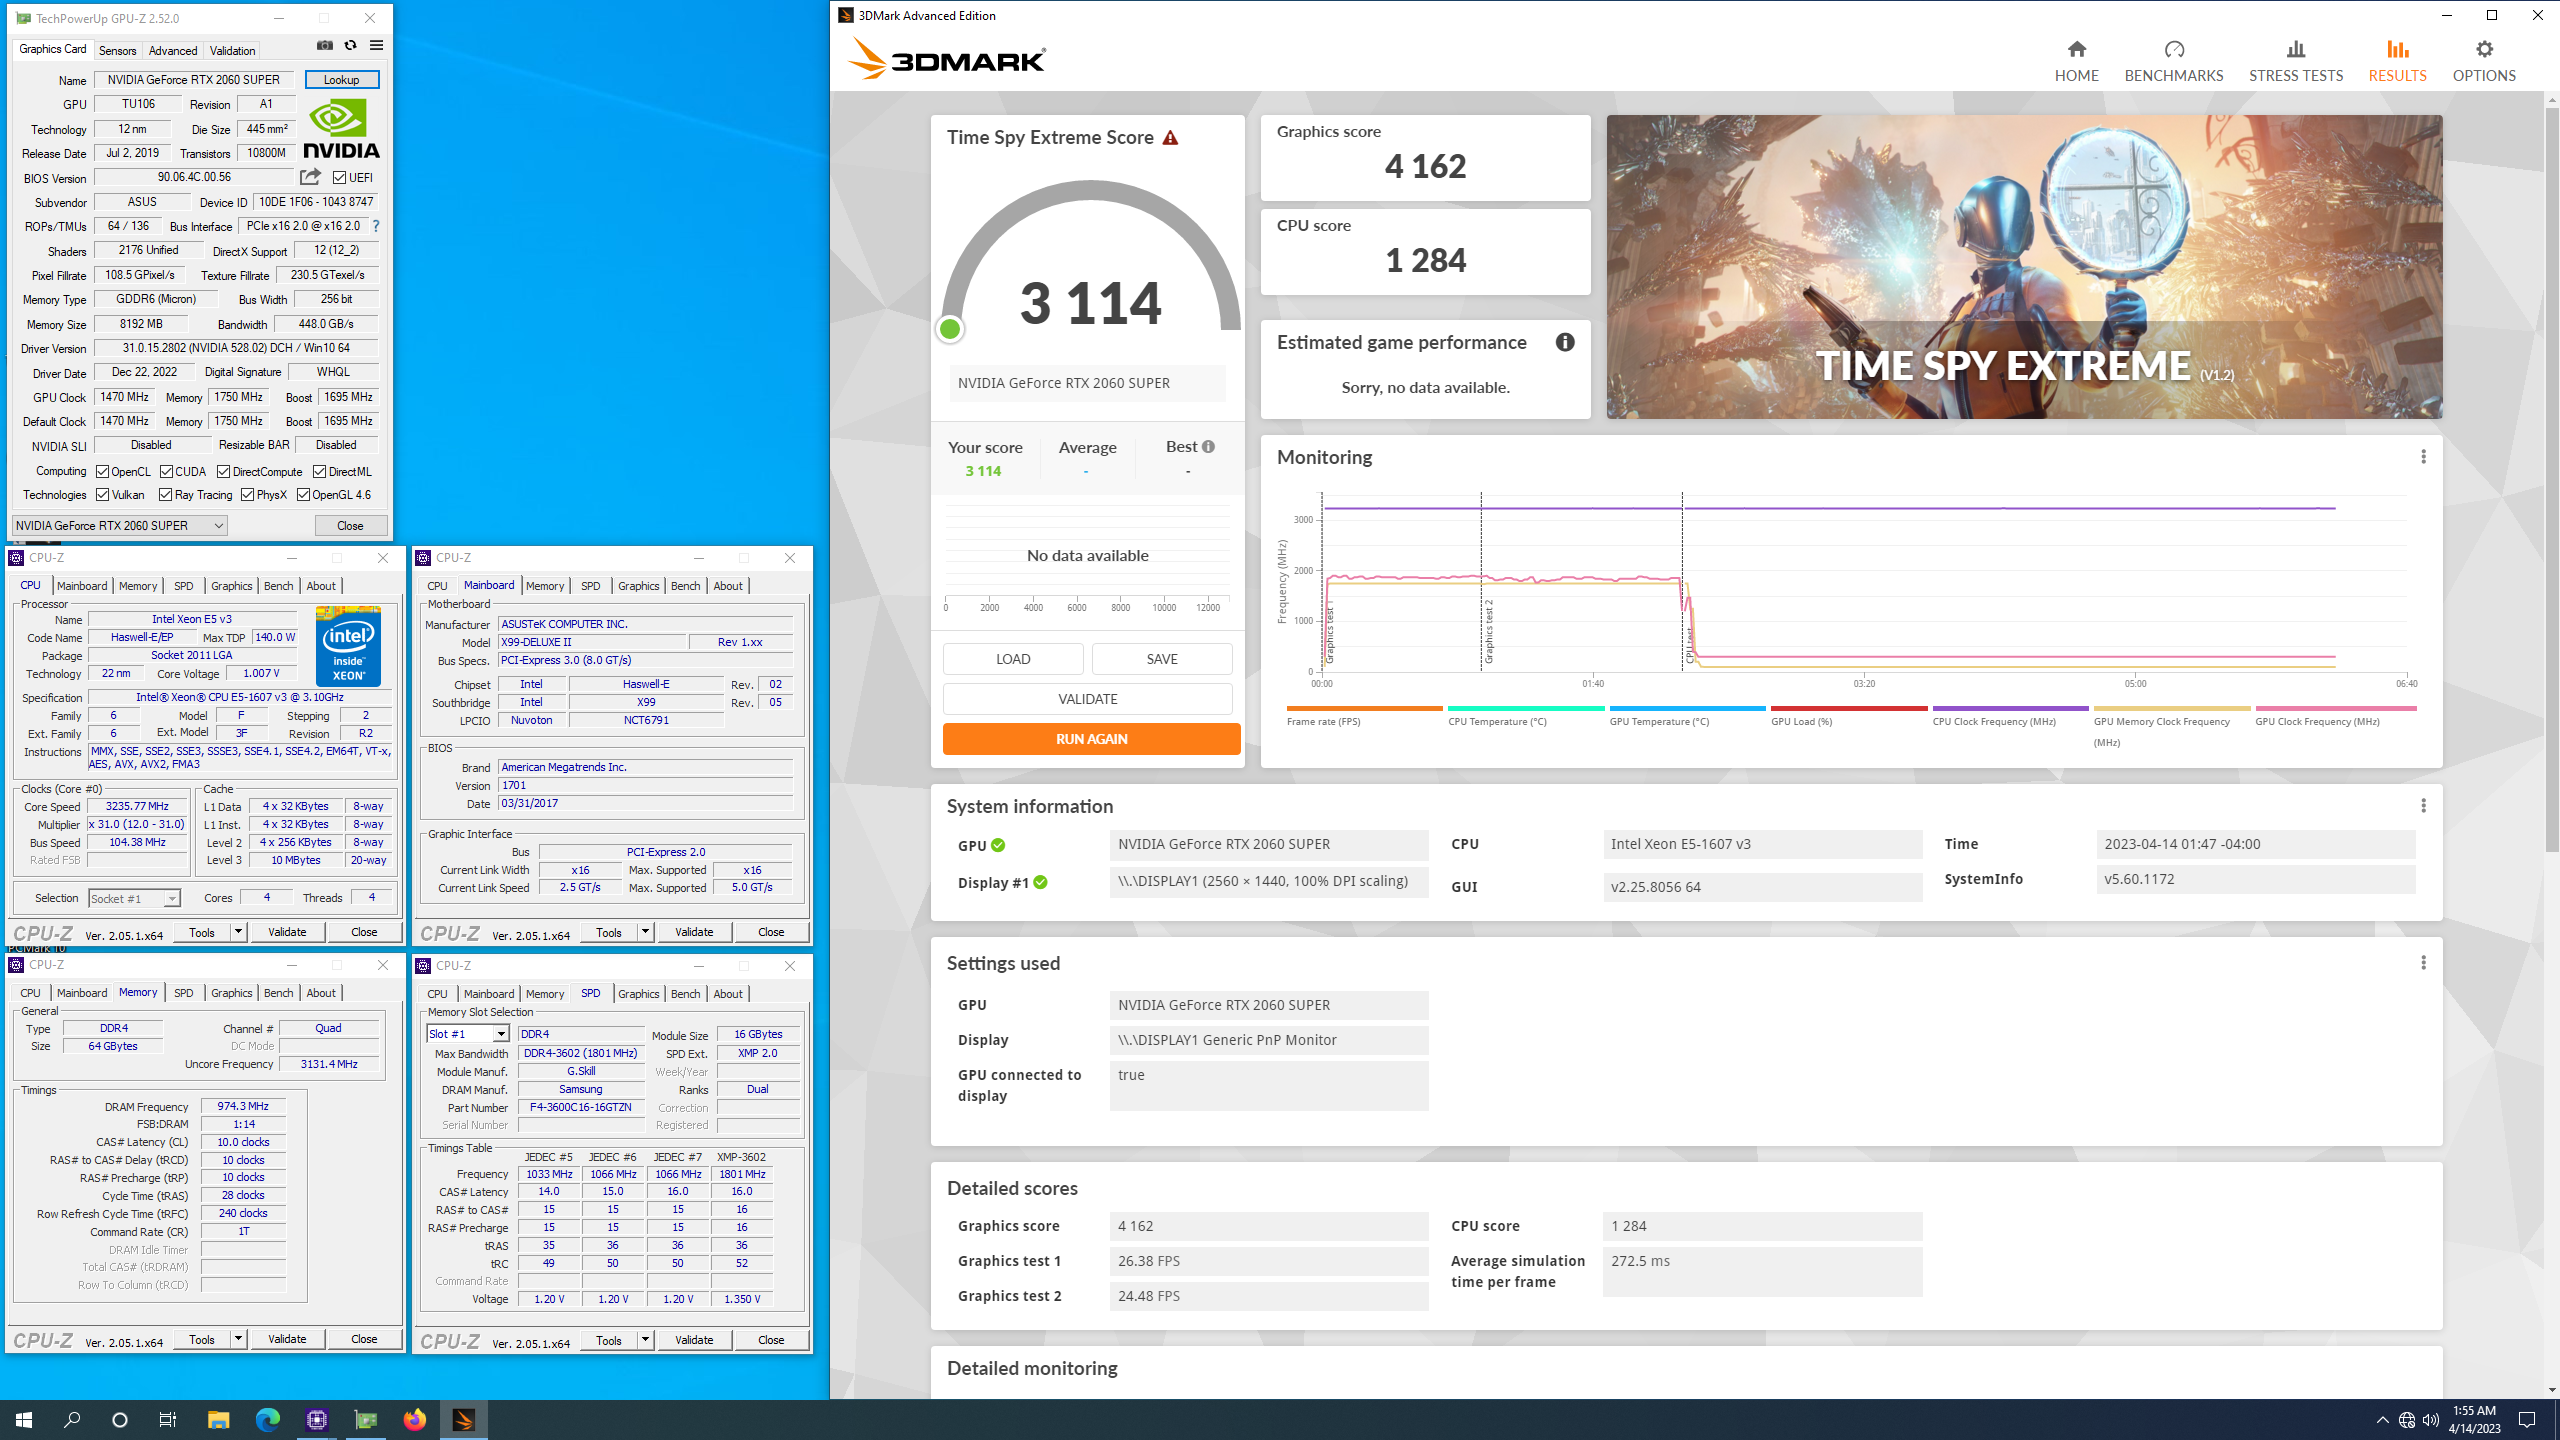This screenshot has width=2560, height=1440.
Task: Click the Best score info icon
Action: coord(1208,447)
